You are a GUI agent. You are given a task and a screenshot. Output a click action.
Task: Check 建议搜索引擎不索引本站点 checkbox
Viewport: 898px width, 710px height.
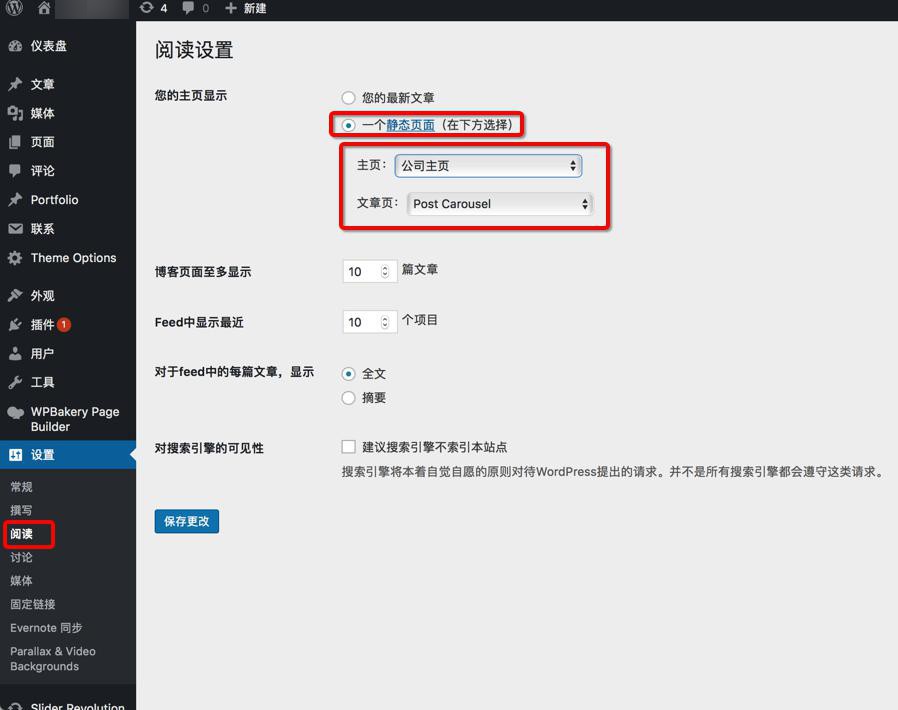[x=348, y=447]
